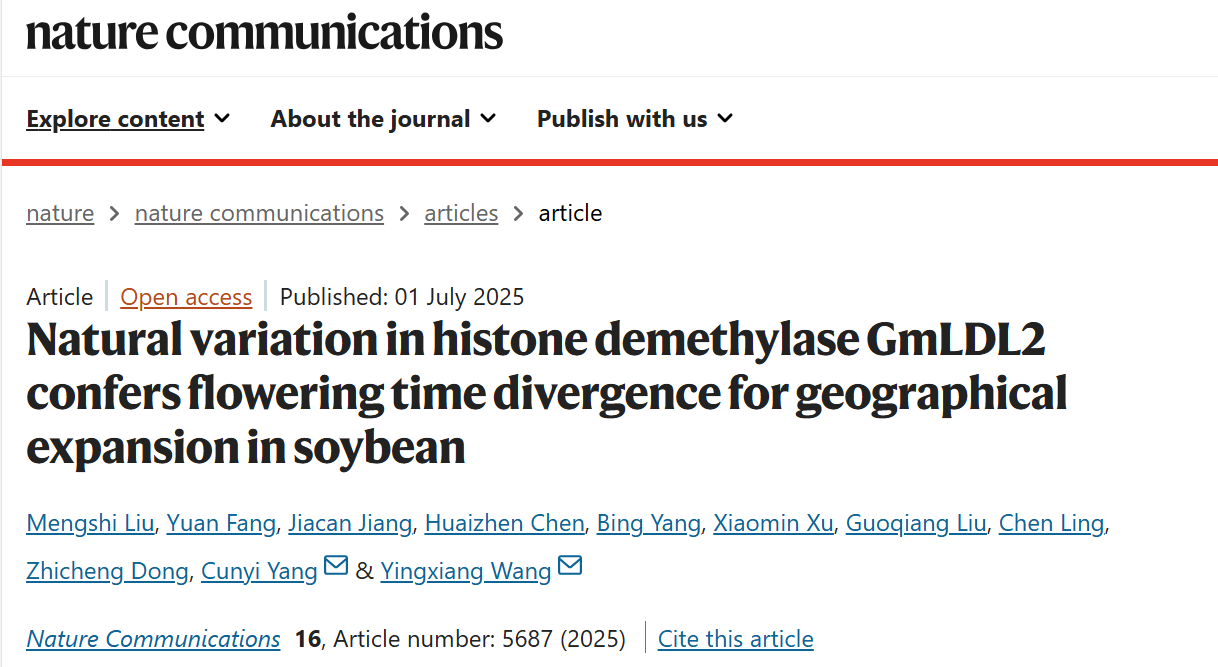Open the italic Nature Communications journal link
The image size is (1218, 667).
tap(153, 639)
